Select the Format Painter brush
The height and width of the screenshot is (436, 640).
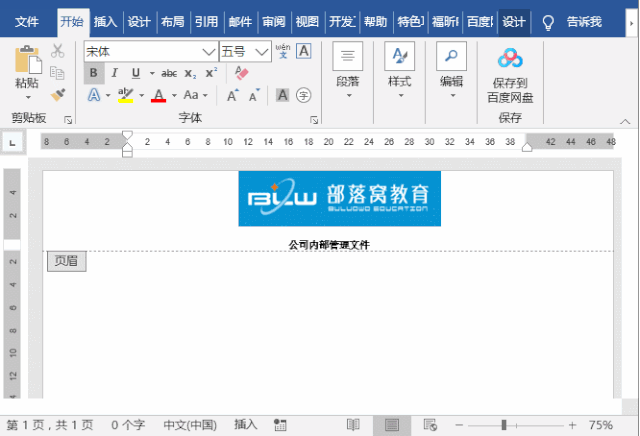coord(58,95)
